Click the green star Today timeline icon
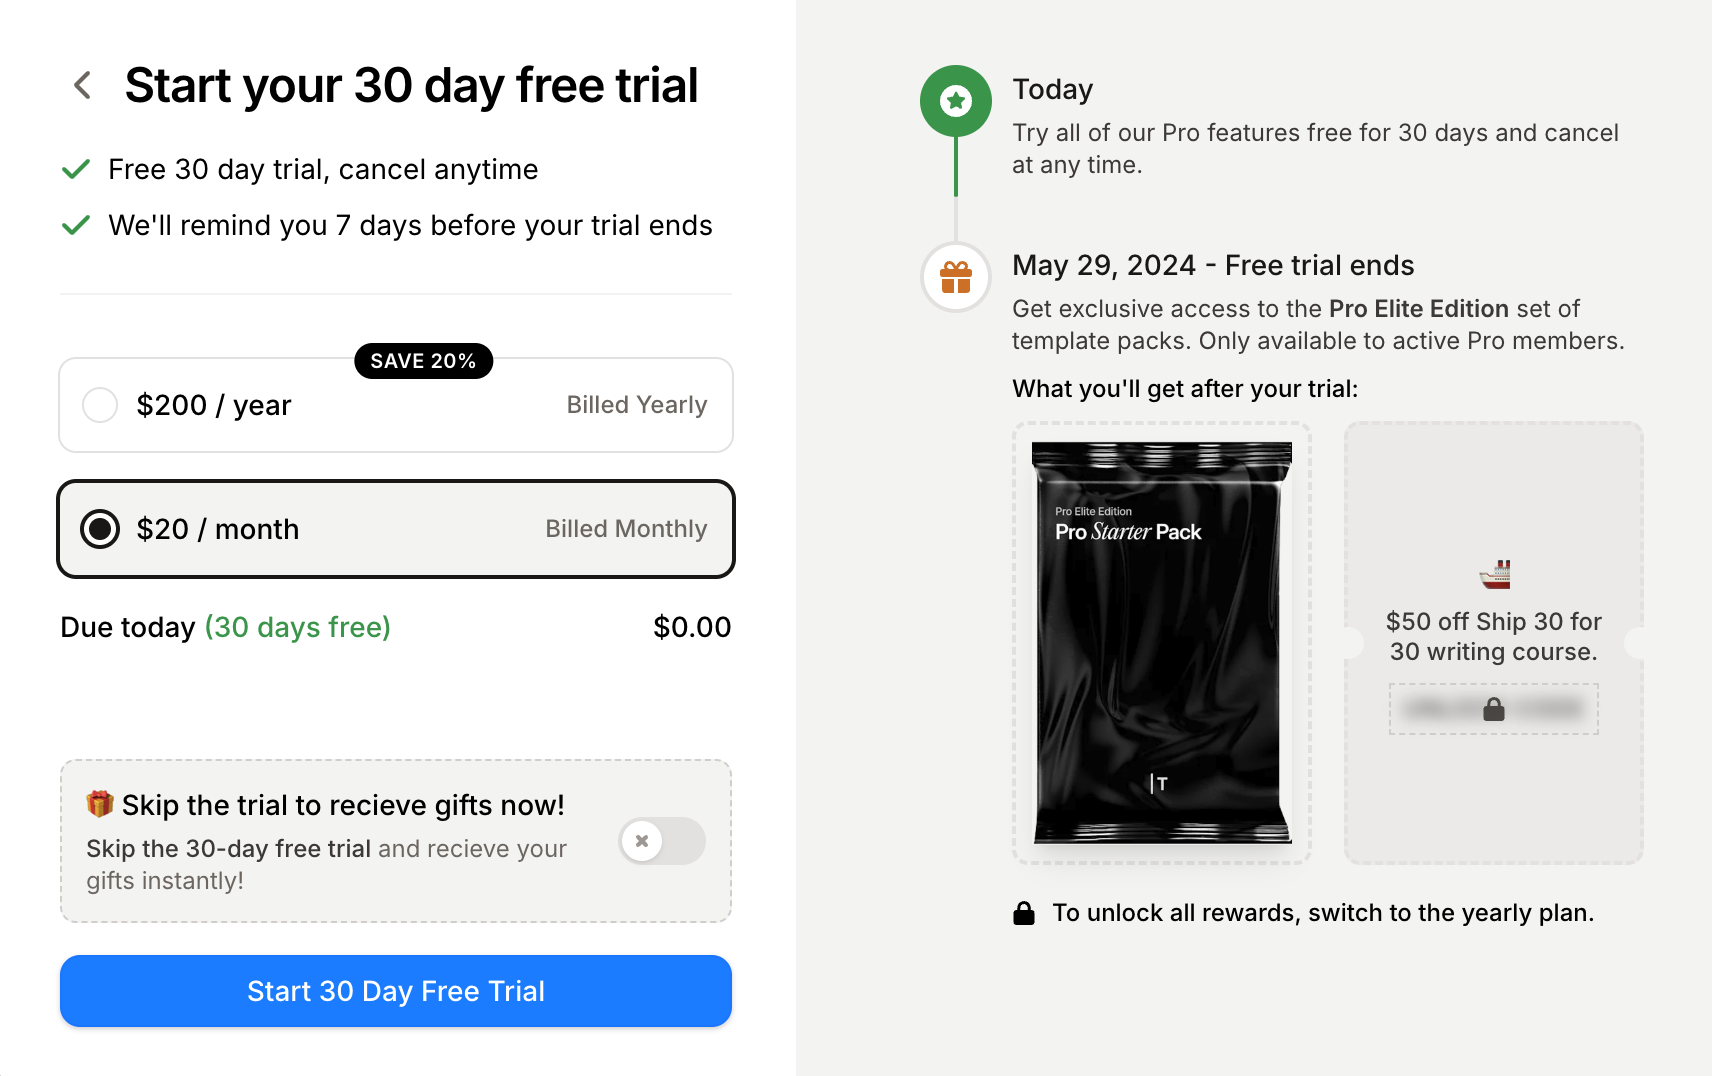The image size is (1712, 1076). (956, 101)
